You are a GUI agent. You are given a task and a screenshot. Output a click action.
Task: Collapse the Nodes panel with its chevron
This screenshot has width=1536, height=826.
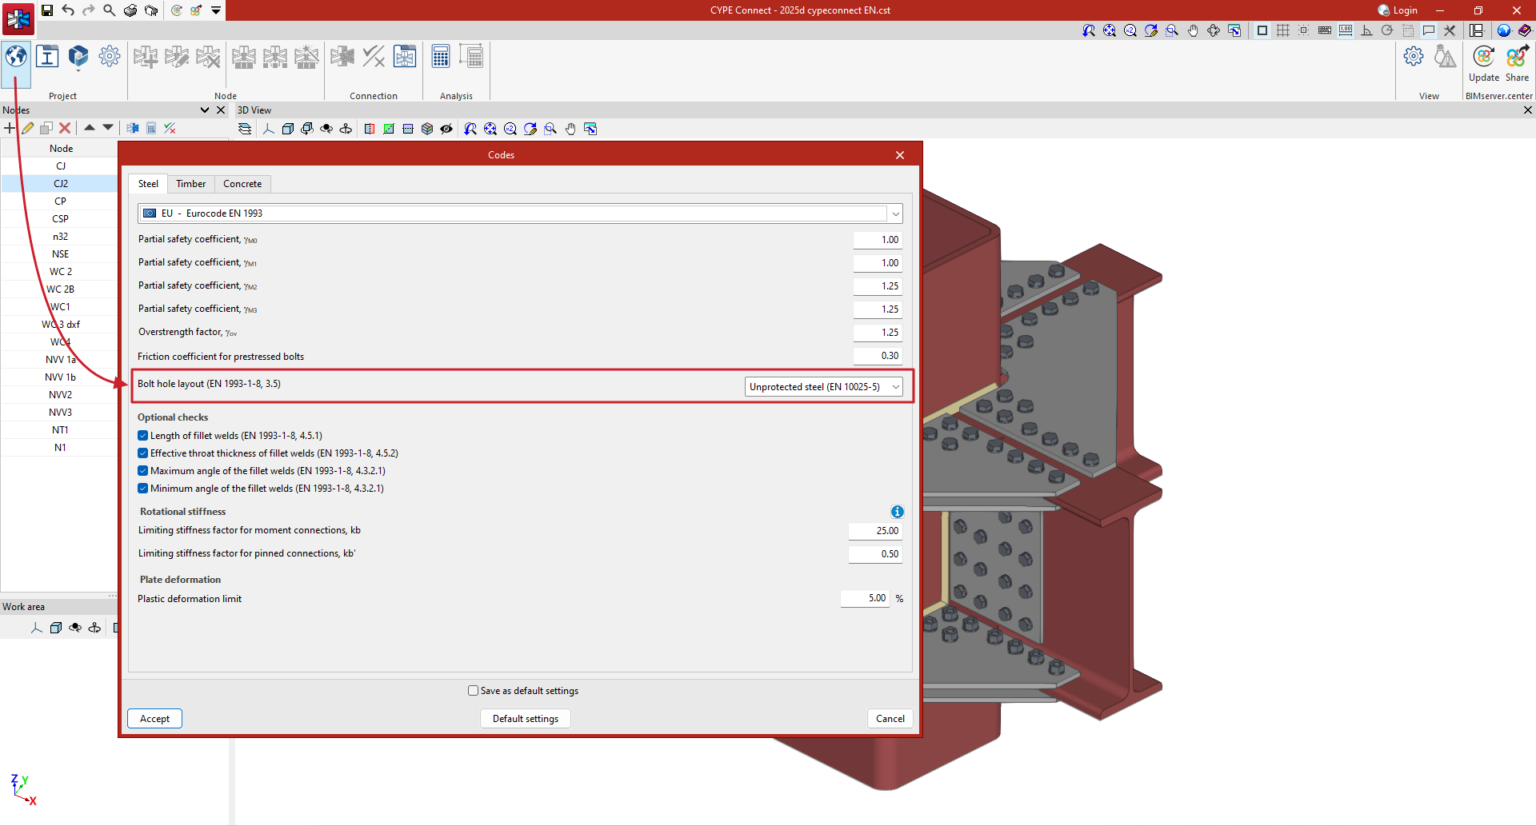point(206,110)
